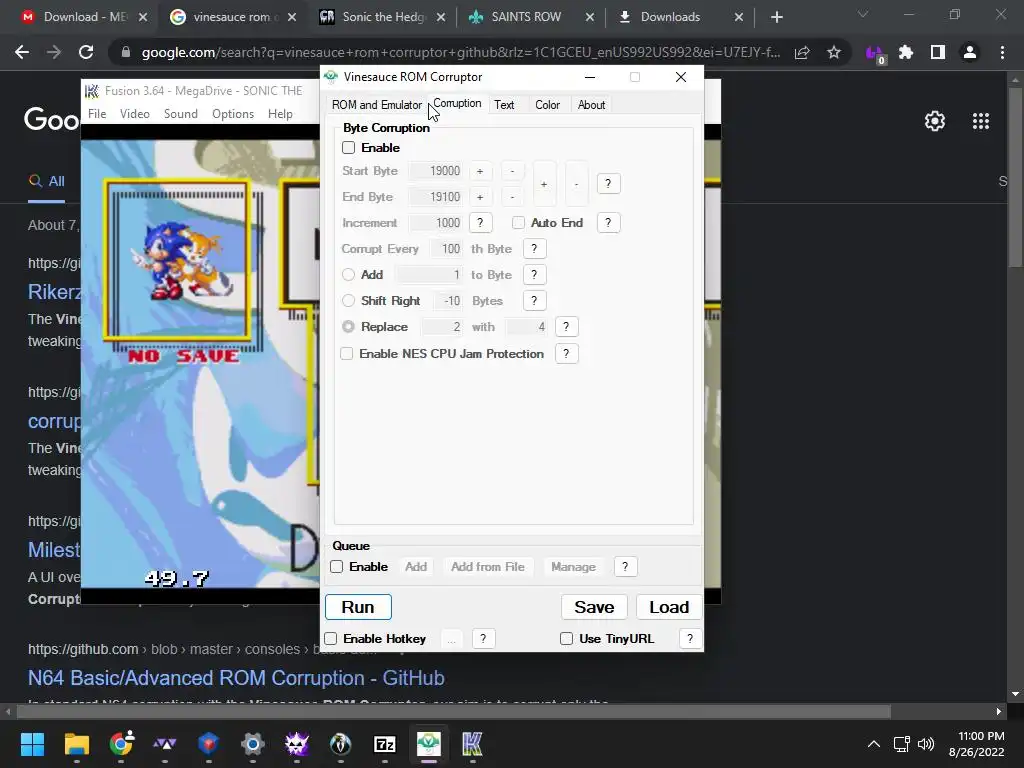Open help for Use TinyURL
The image size is (1024, 768).
coord(690,639)
